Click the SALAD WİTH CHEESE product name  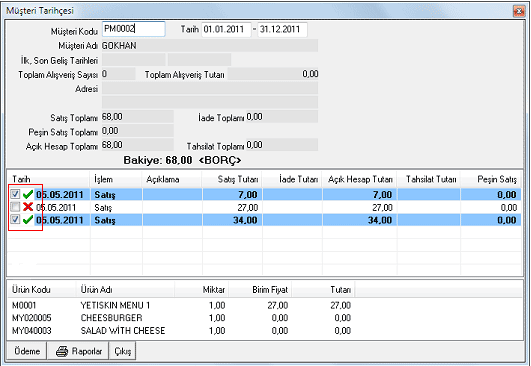coord(123,330)
